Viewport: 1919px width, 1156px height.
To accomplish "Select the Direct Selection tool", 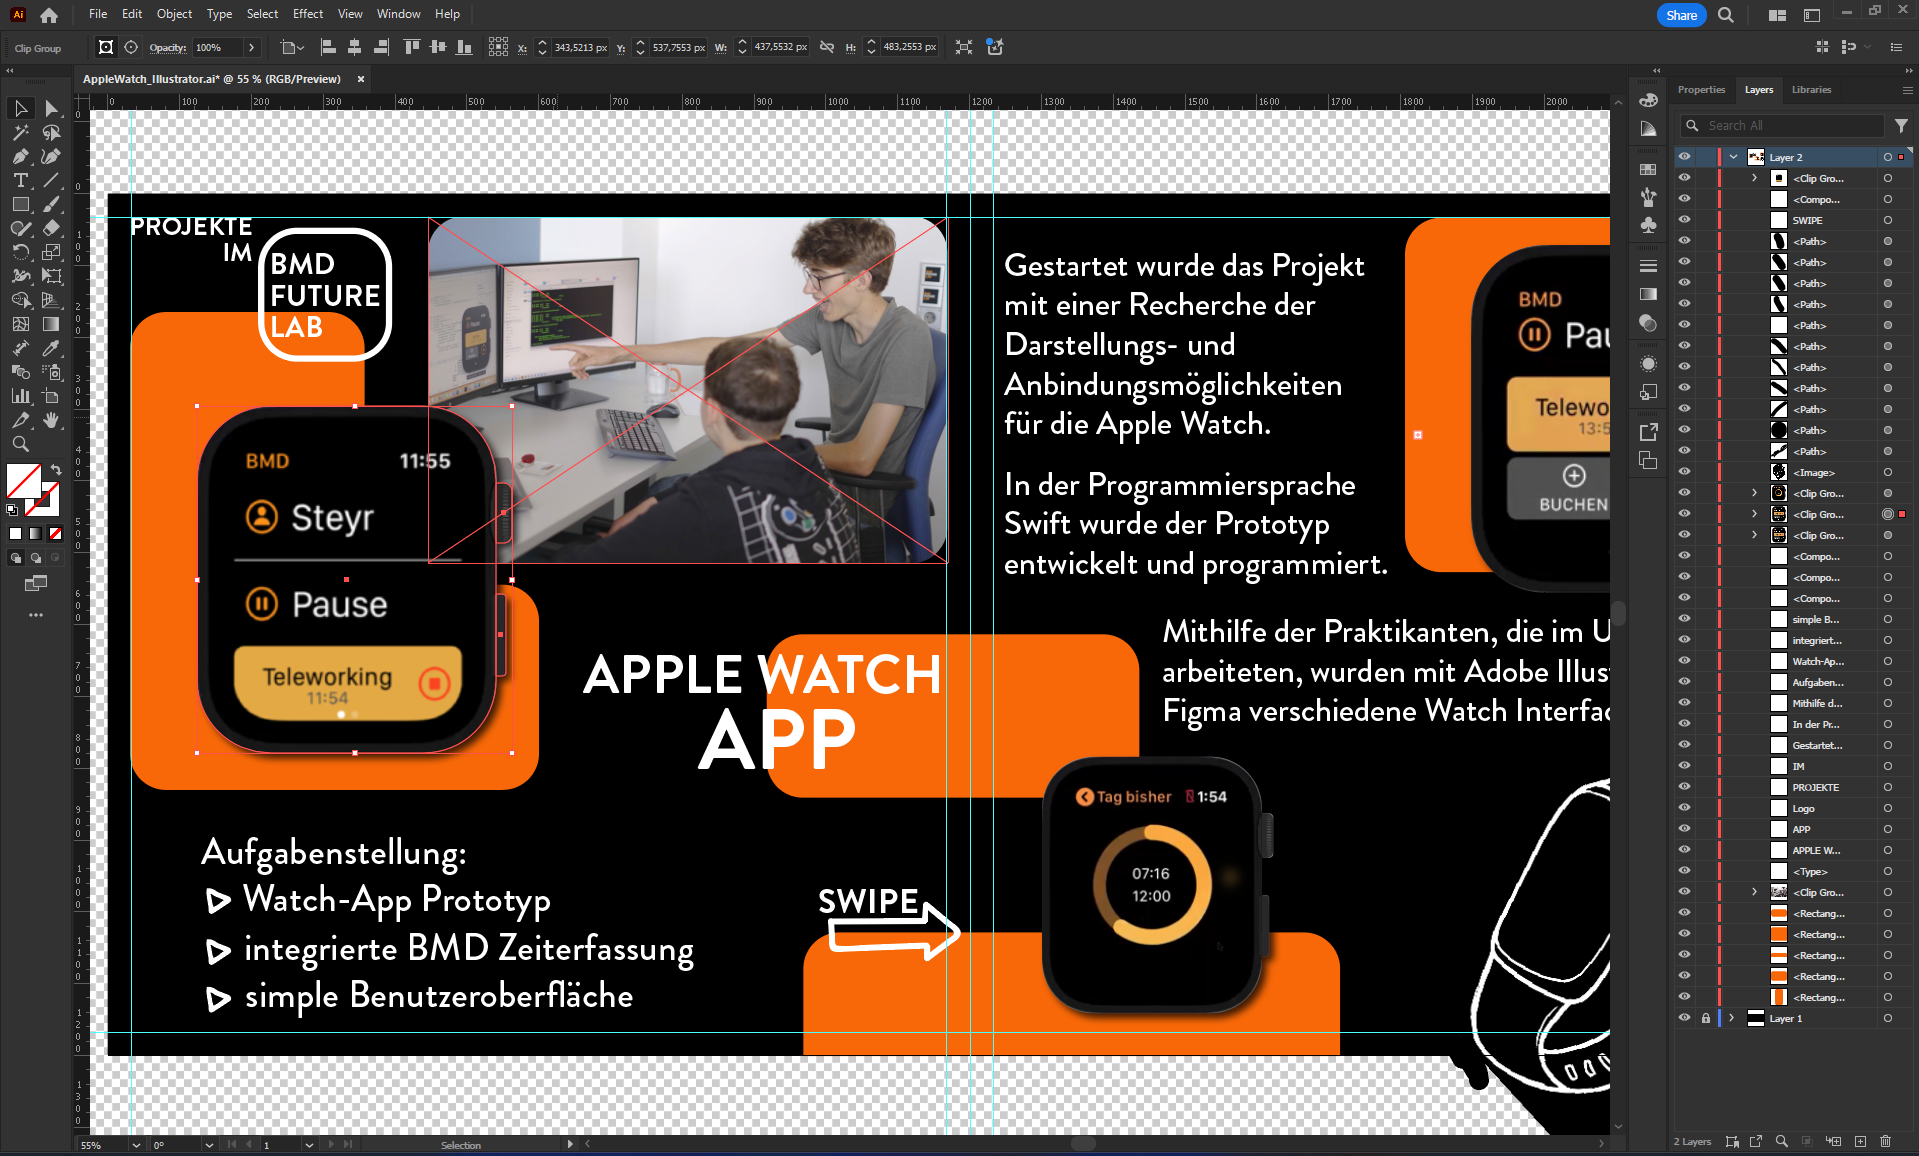I will pyautogui.click(x=51, y=108).
